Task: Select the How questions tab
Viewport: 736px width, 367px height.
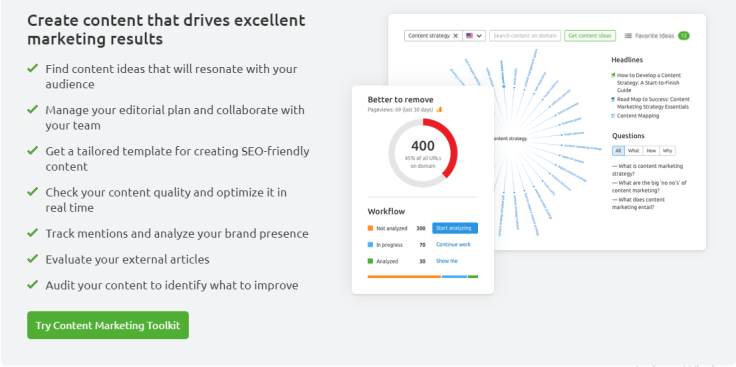Action: pyautogui.click(x=651, y=151)
